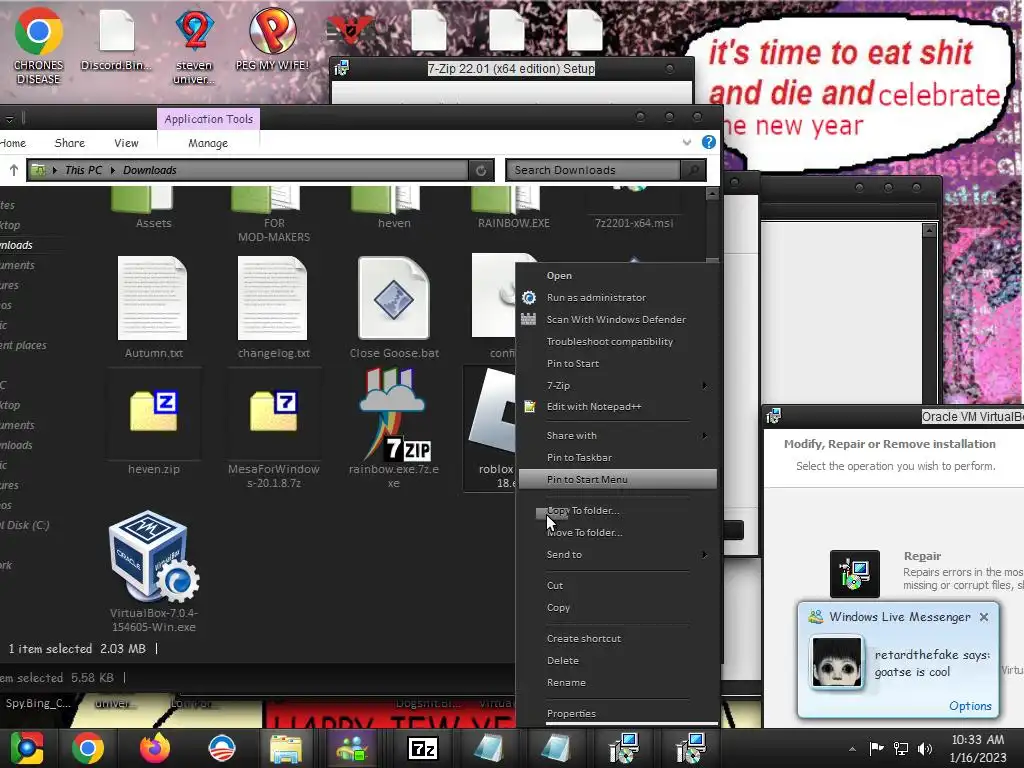Open the breadcrumb arrow after This PC

point(113,170)
